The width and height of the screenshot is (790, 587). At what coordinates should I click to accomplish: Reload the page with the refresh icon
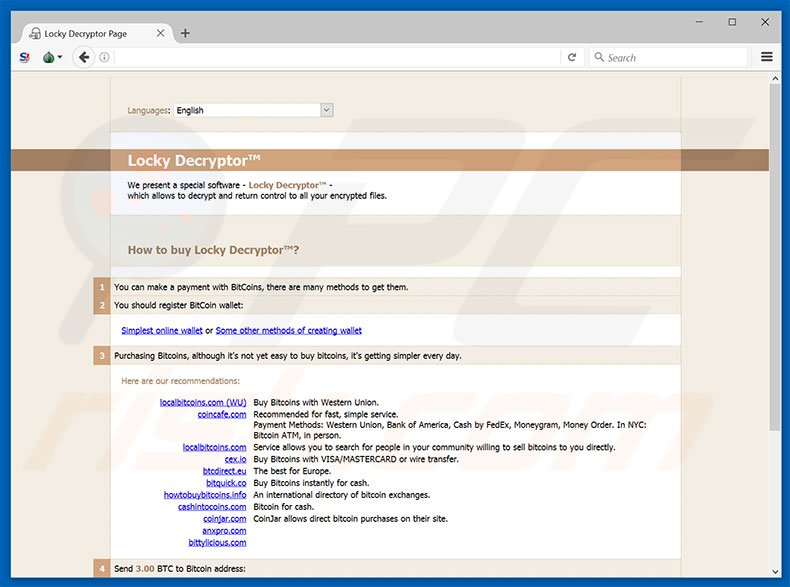[572, 57]
